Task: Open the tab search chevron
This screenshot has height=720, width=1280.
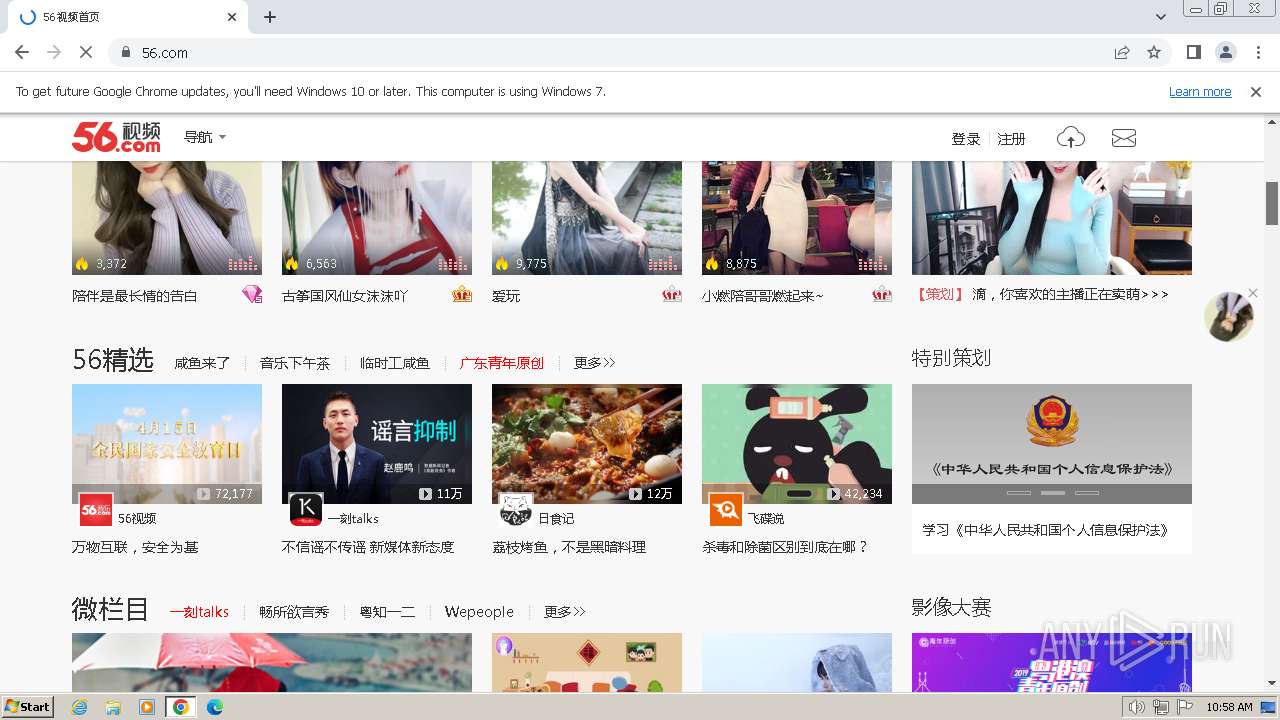Action: [1161, 17]
